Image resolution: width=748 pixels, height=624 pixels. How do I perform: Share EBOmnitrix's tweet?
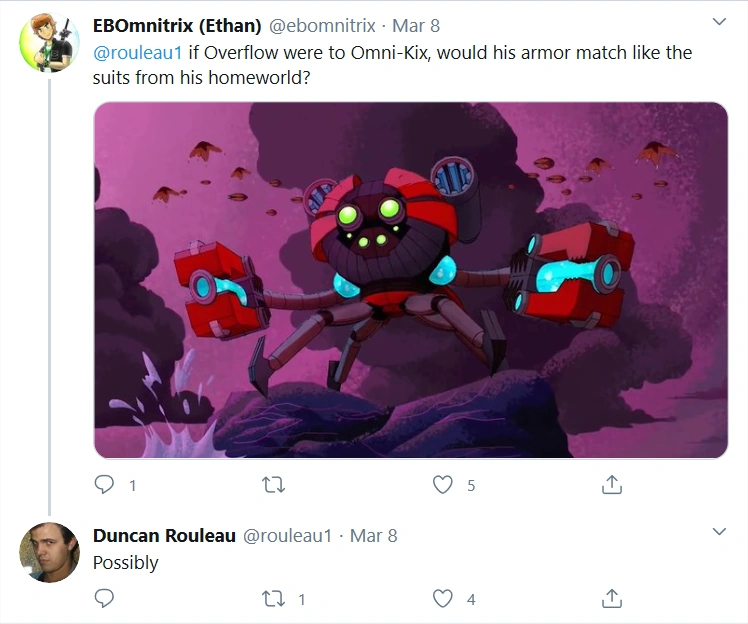click(x=612, y=485)
